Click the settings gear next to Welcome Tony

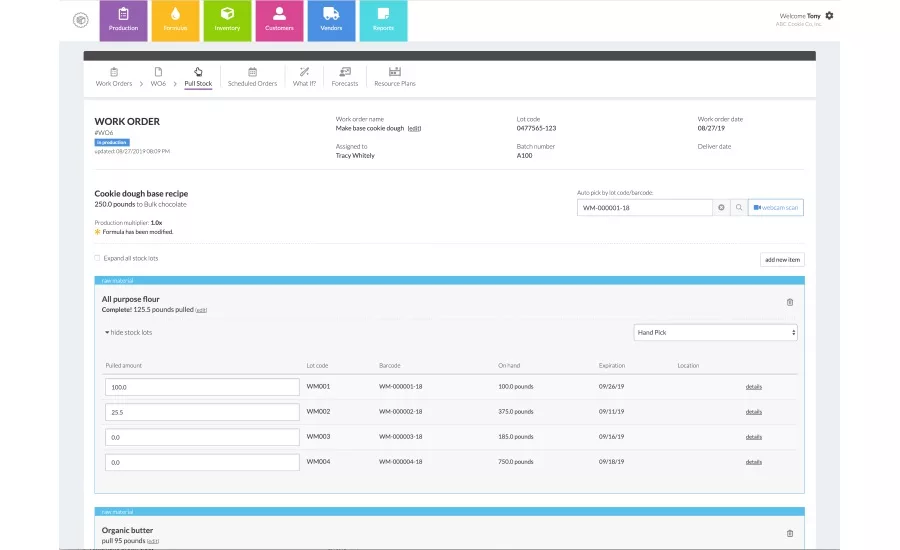(829, 16)
